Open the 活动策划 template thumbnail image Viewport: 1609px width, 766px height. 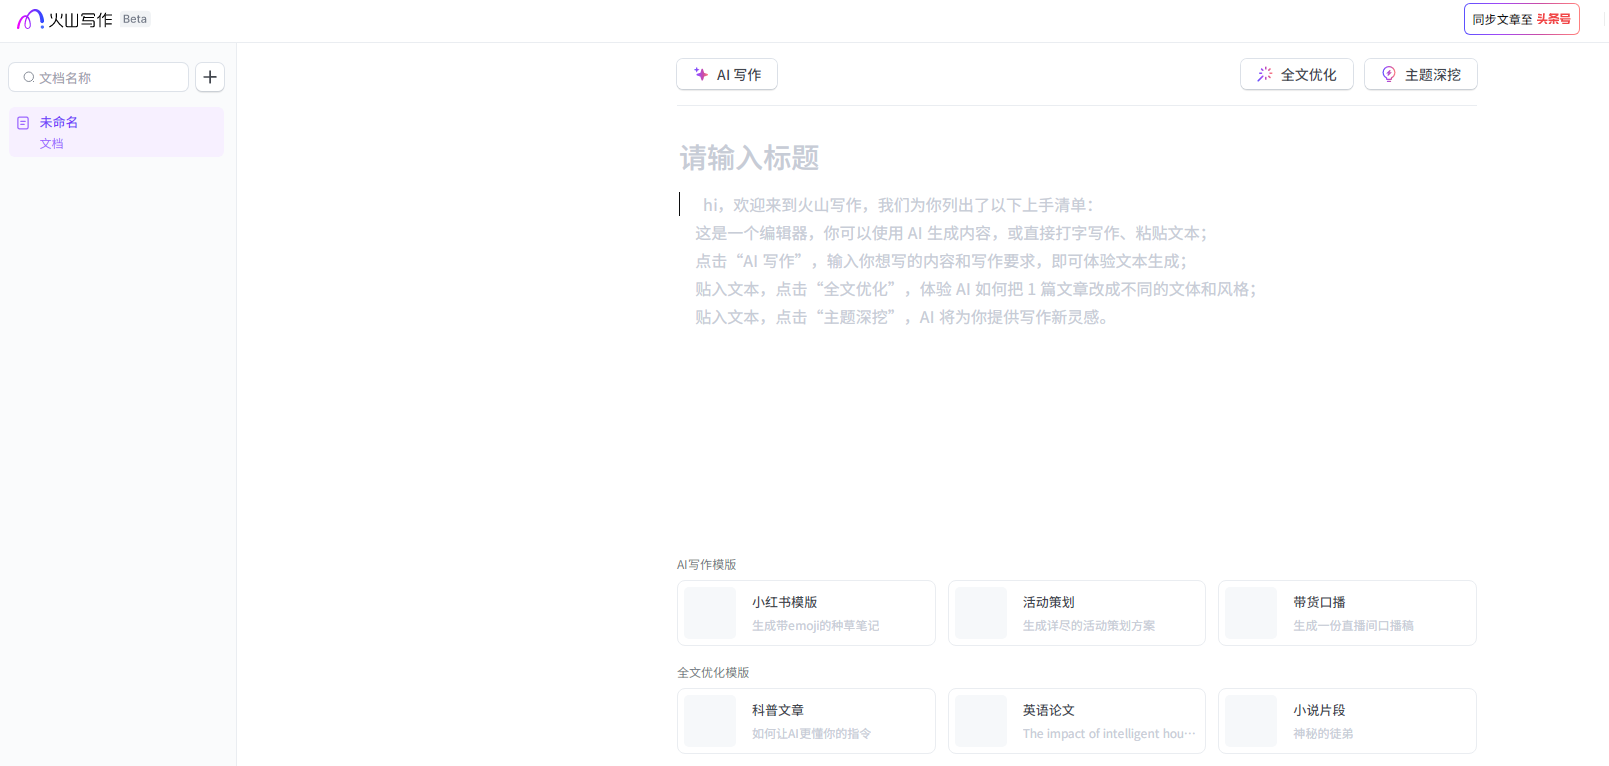[x=980, y=613]
